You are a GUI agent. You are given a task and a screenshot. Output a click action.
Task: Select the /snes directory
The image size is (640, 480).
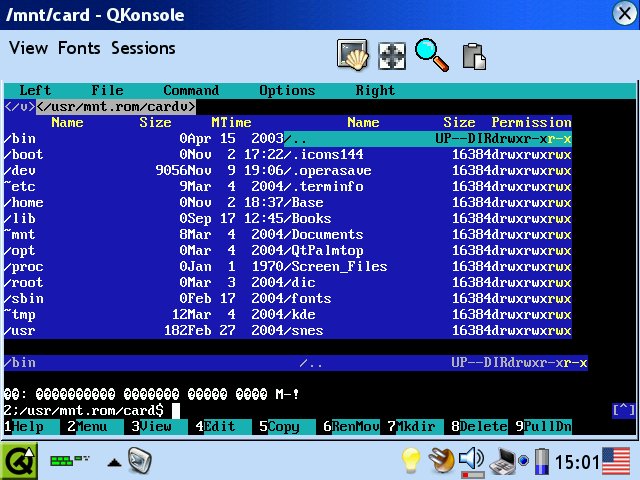[428, 330]
